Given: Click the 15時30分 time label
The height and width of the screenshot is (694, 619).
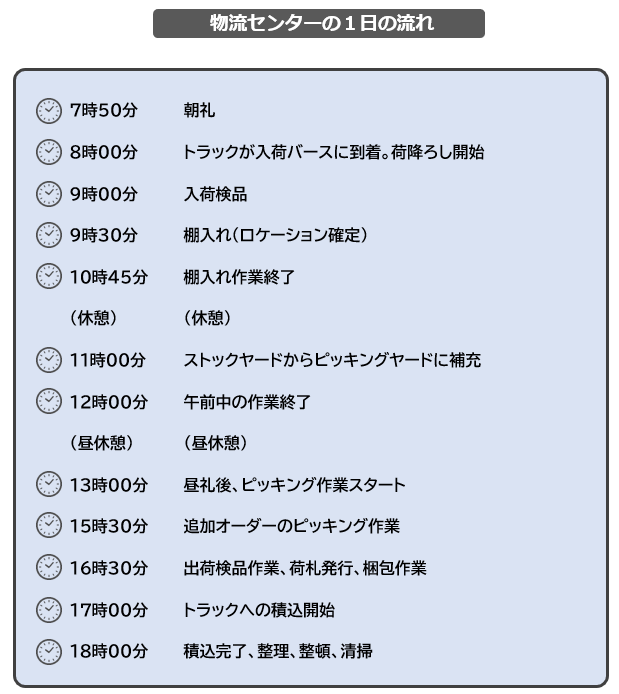Looking at the screenshot, I should pyautogui.click(x=109, y=526).
